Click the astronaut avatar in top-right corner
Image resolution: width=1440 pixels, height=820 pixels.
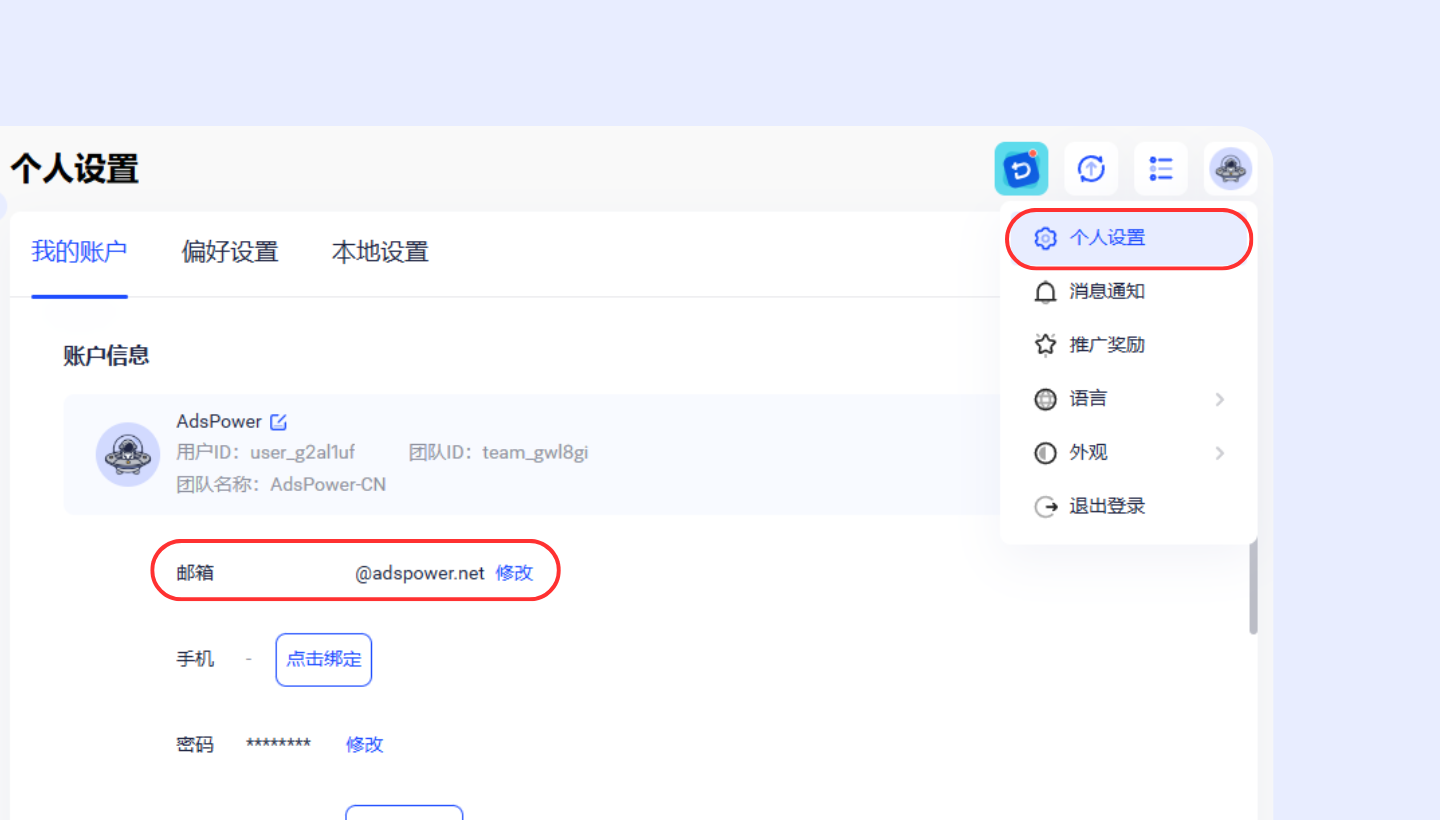coord(1229,169)
